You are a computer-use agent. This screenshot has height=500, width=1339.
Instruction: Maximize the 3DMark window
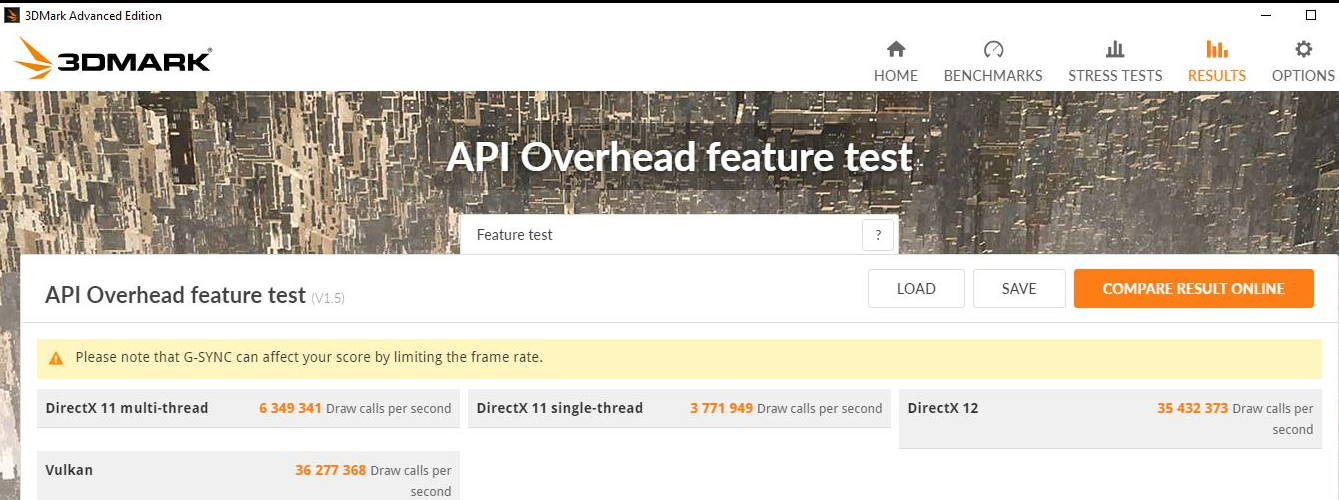coord(1311,15)
